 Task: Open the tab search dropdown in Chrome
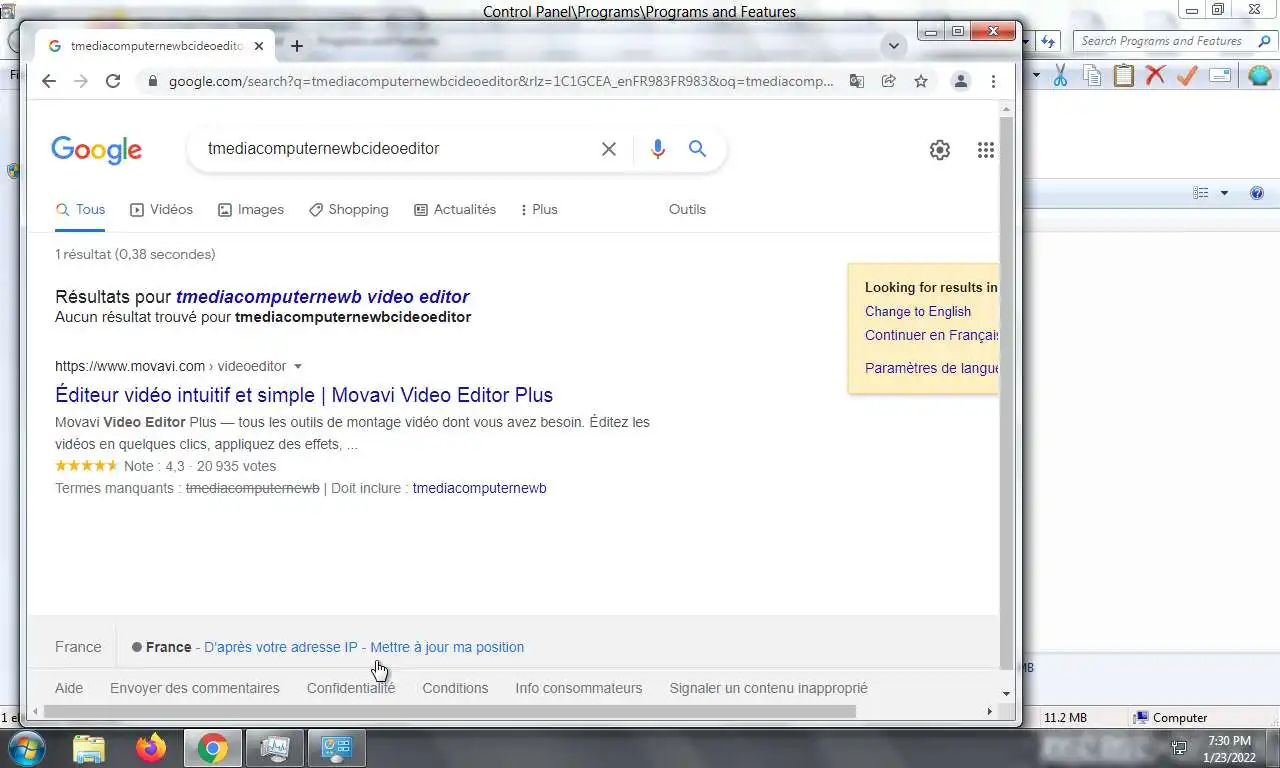(894, 46)
